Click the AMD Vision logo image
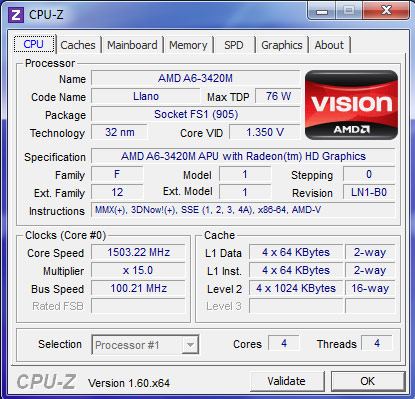Image resolution: width=415 pixels, height=399 pixels. [x=351, y=105]
